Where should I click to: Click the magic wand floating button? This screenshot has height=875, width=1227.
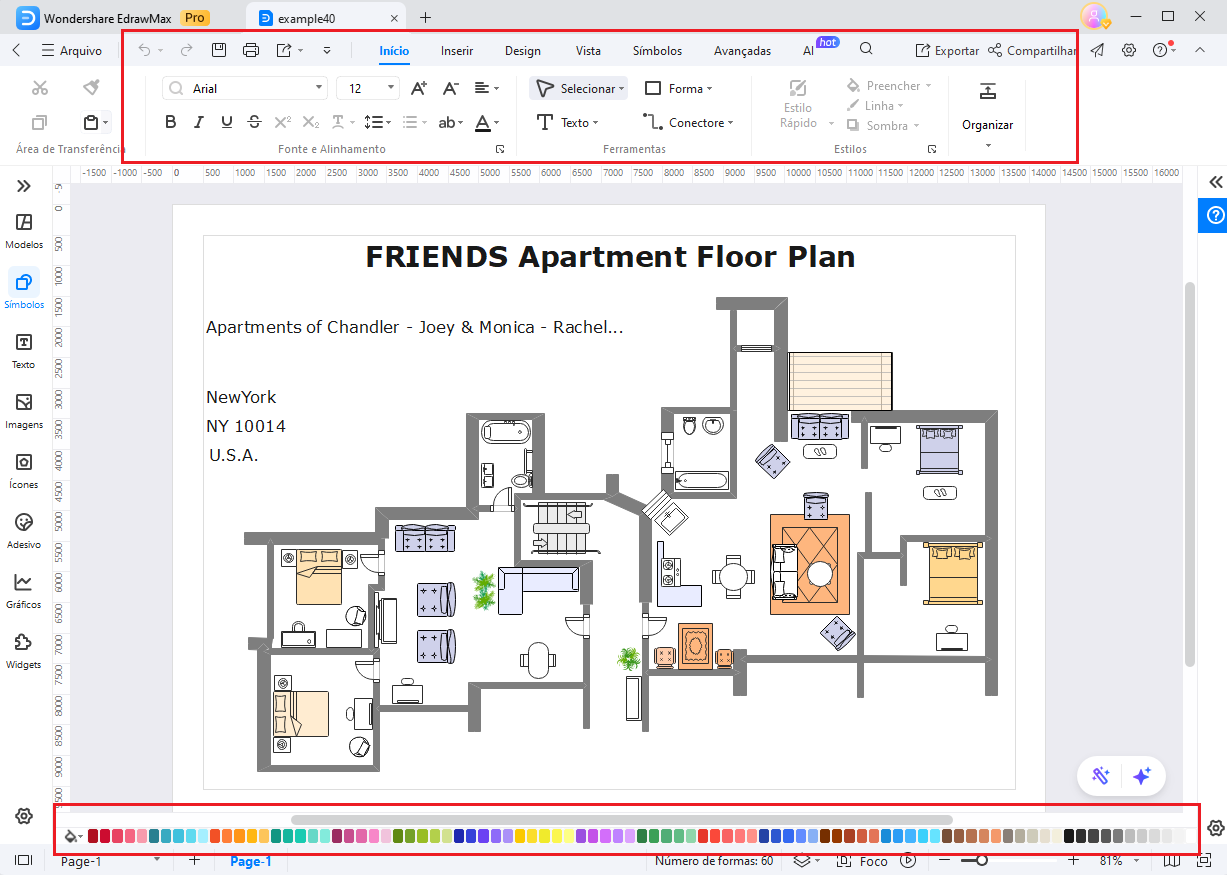1101,776
